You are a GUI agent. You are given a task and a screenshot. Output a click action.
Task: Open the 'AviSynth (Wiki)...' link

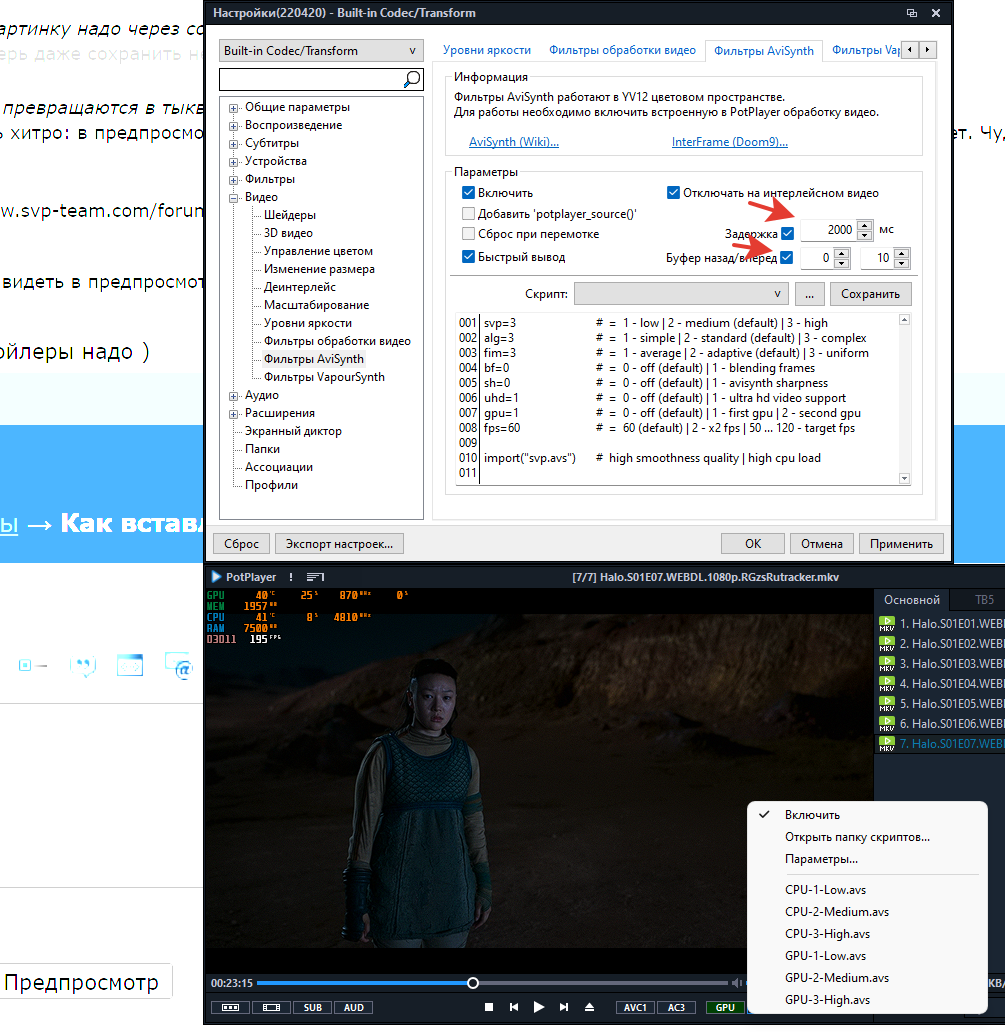513,143
